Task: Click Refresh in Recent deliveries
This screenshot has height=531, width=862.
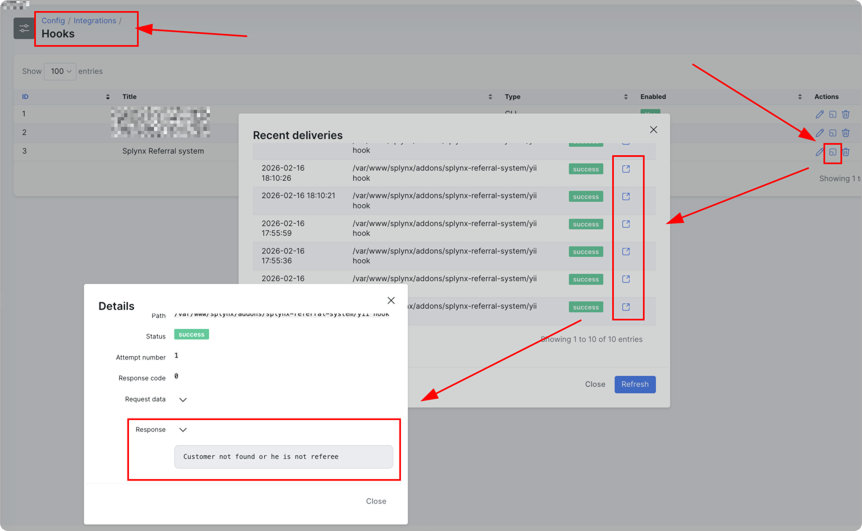Action: coord(634,384)
